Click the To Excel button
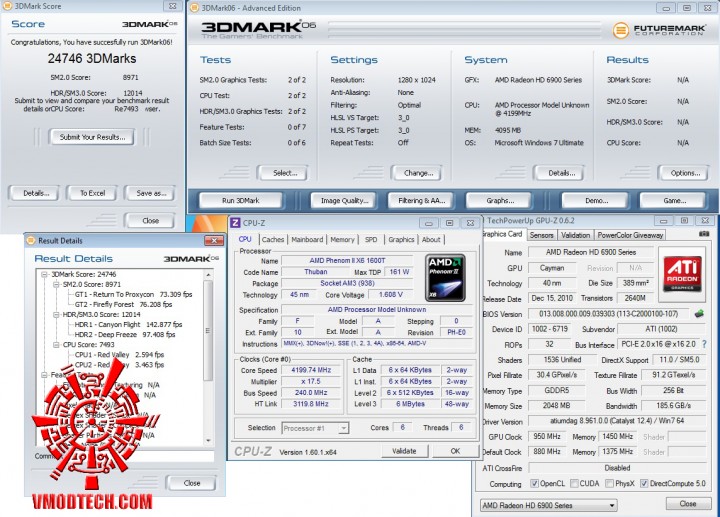The image size is (720, 517). point(92,193)
